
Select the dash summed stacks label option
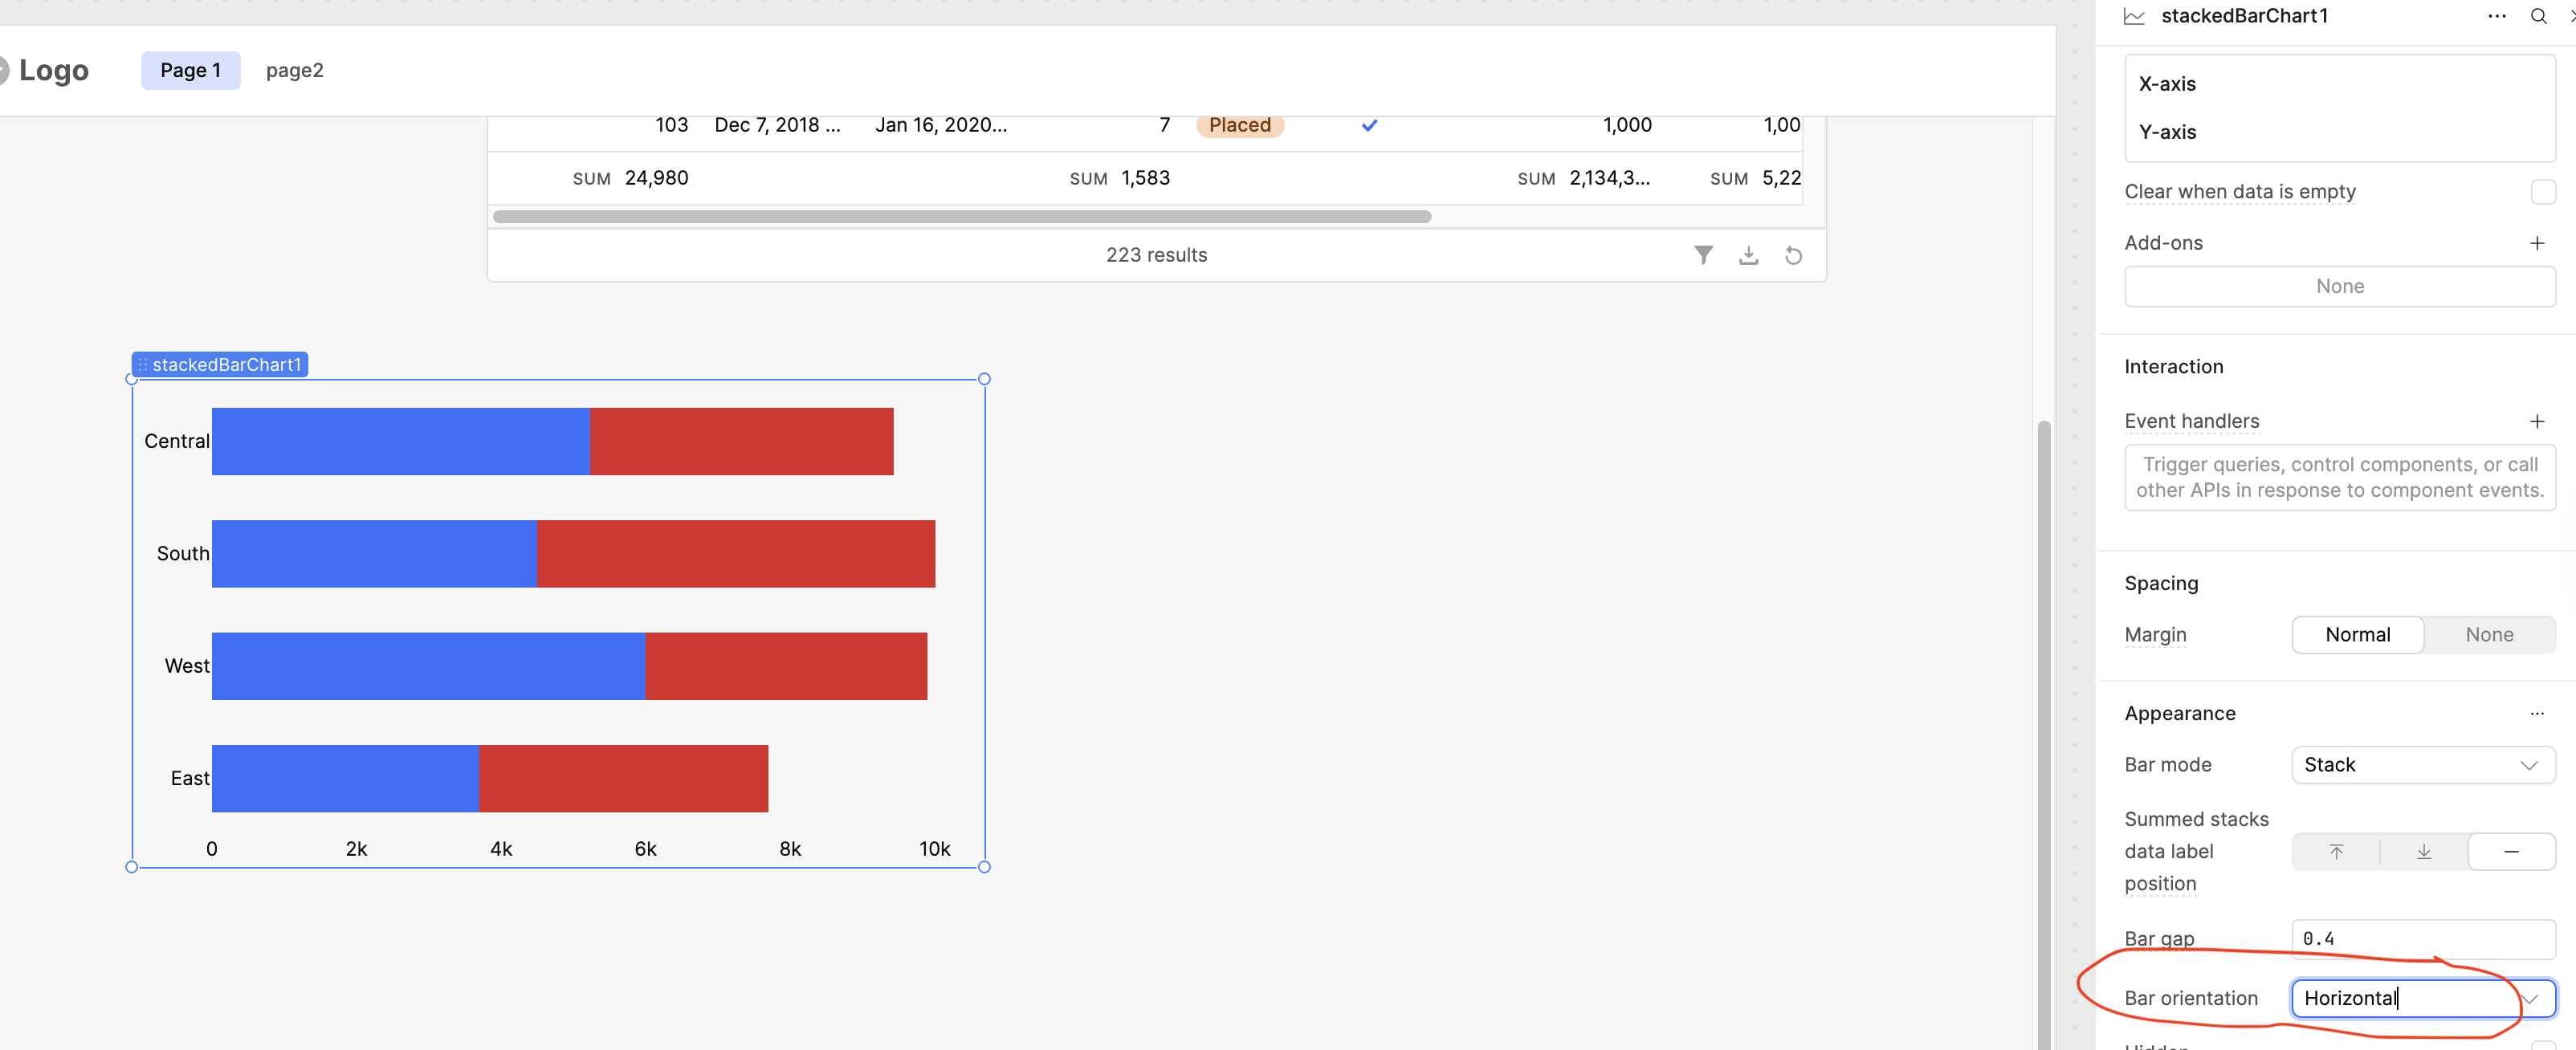[x=2510, y=851]
